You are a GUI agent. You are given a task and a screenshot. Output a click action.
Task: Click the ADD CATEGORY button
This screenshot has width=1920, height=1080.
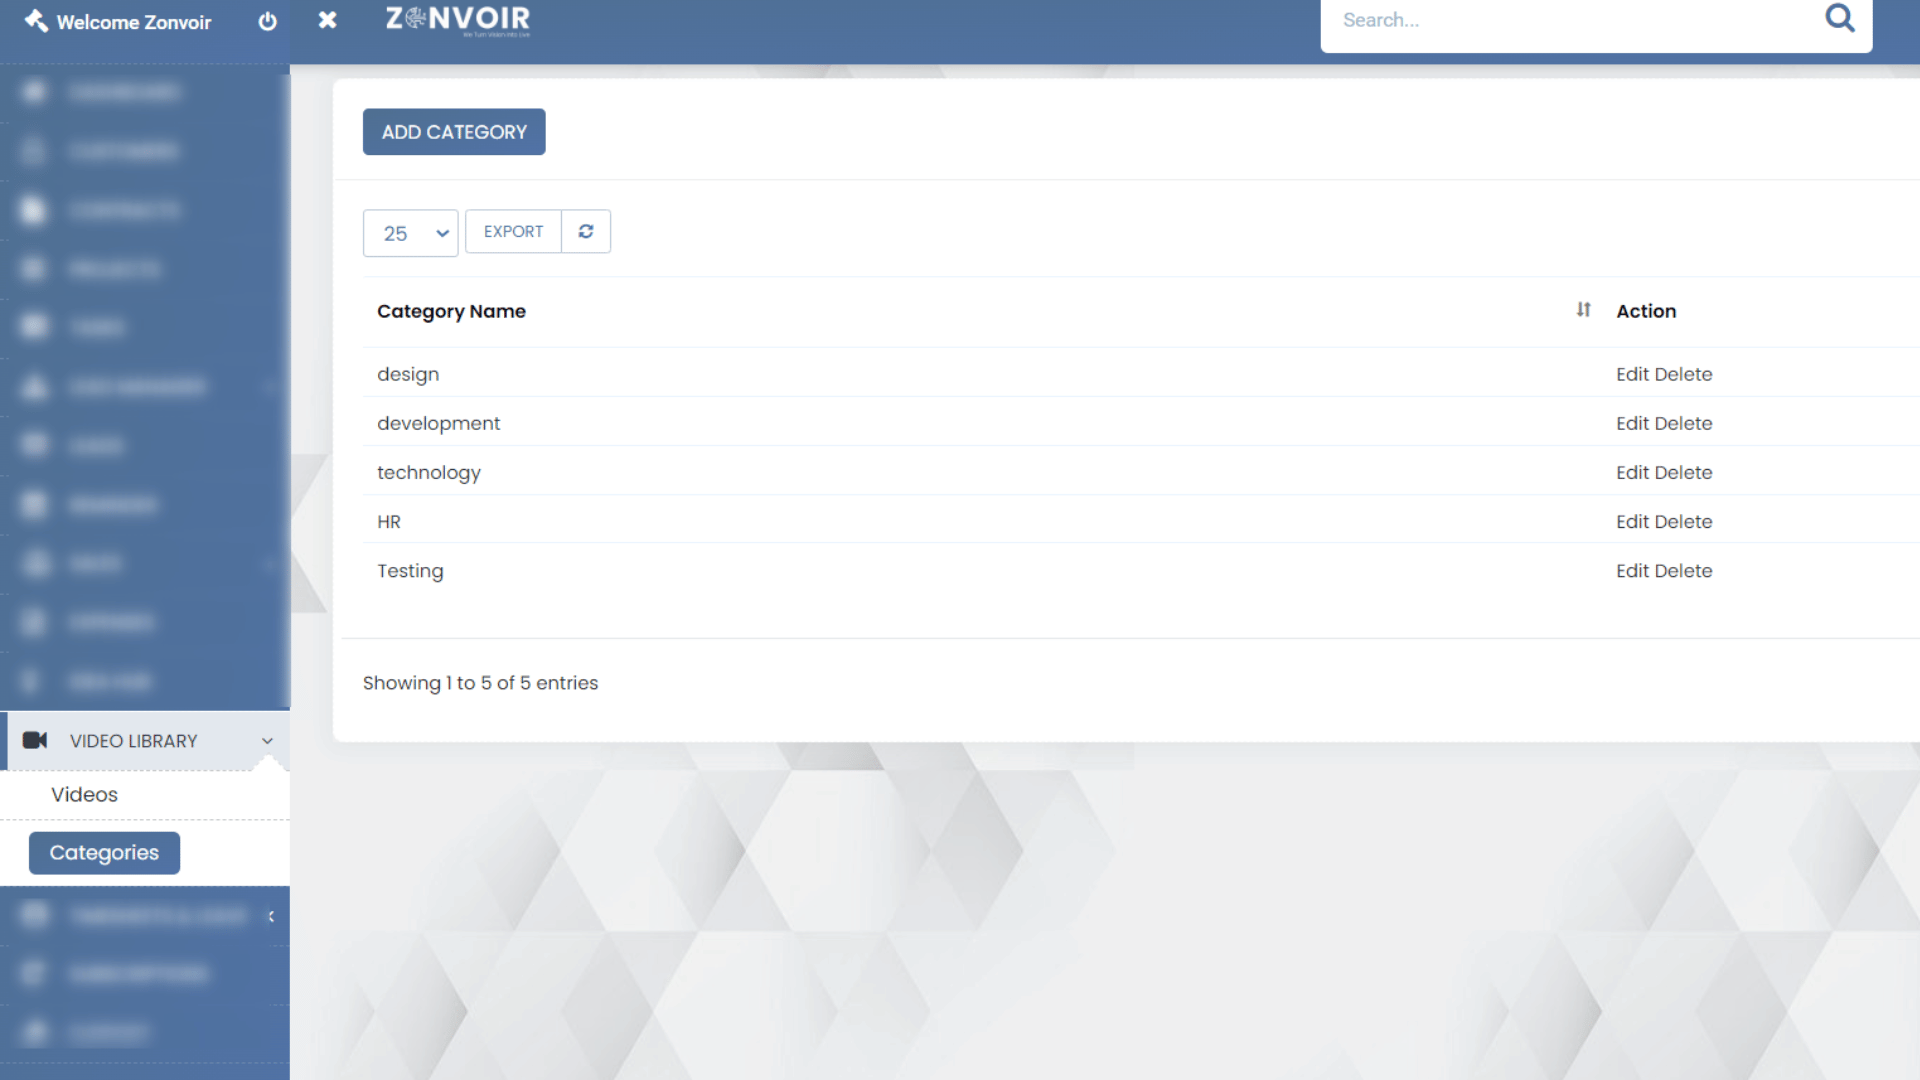tap(454, 132)
